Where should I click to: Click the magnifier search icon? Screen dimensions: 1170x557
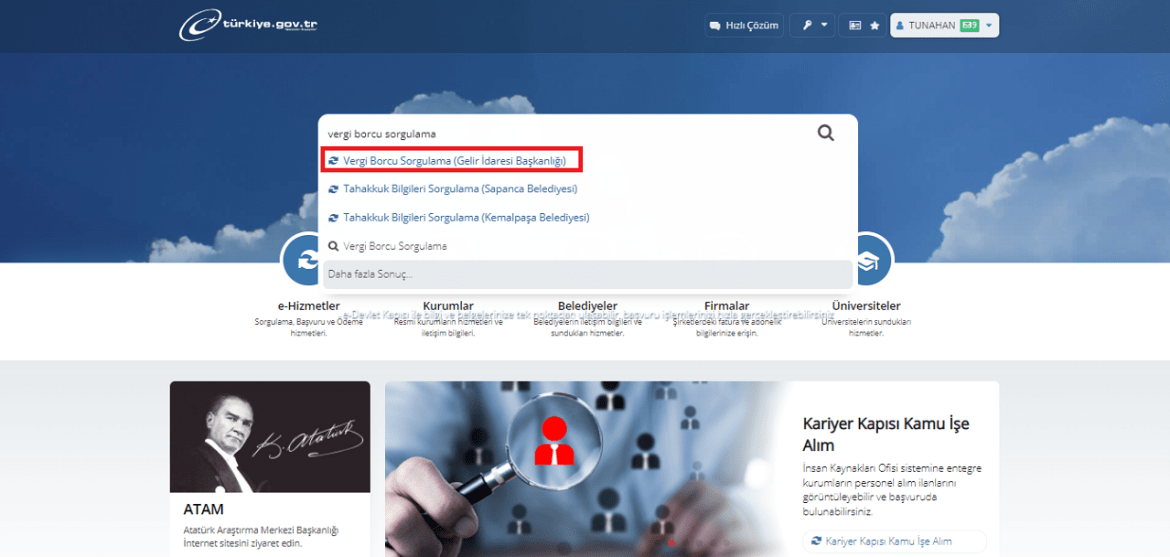point(825,133)
